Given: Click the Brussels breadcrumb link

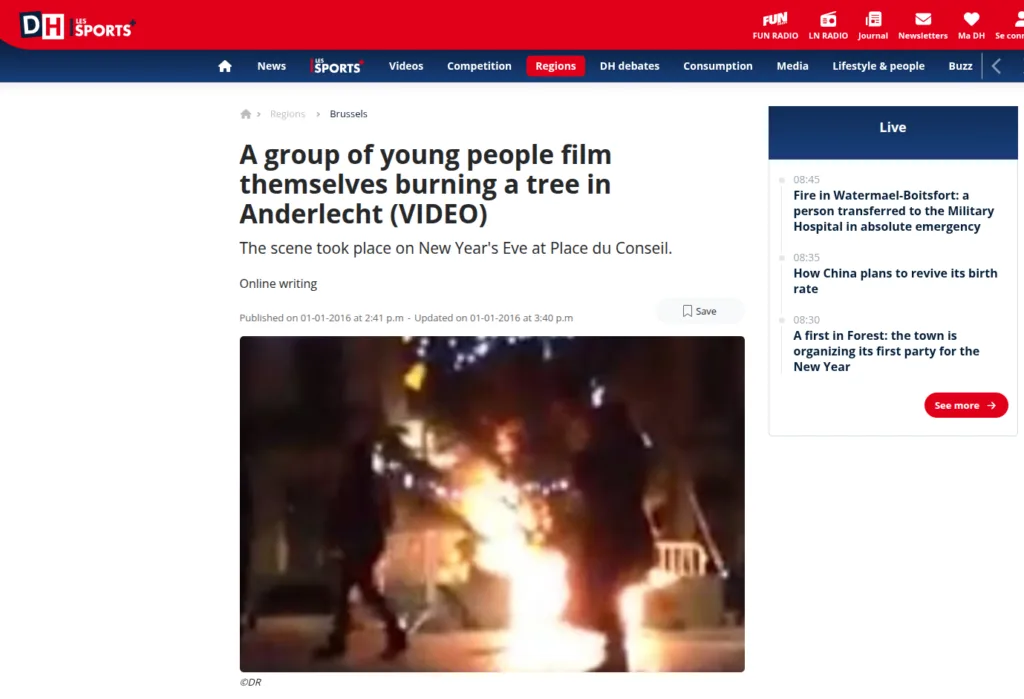Looking at the screenshot, I should tap(348, 114).
